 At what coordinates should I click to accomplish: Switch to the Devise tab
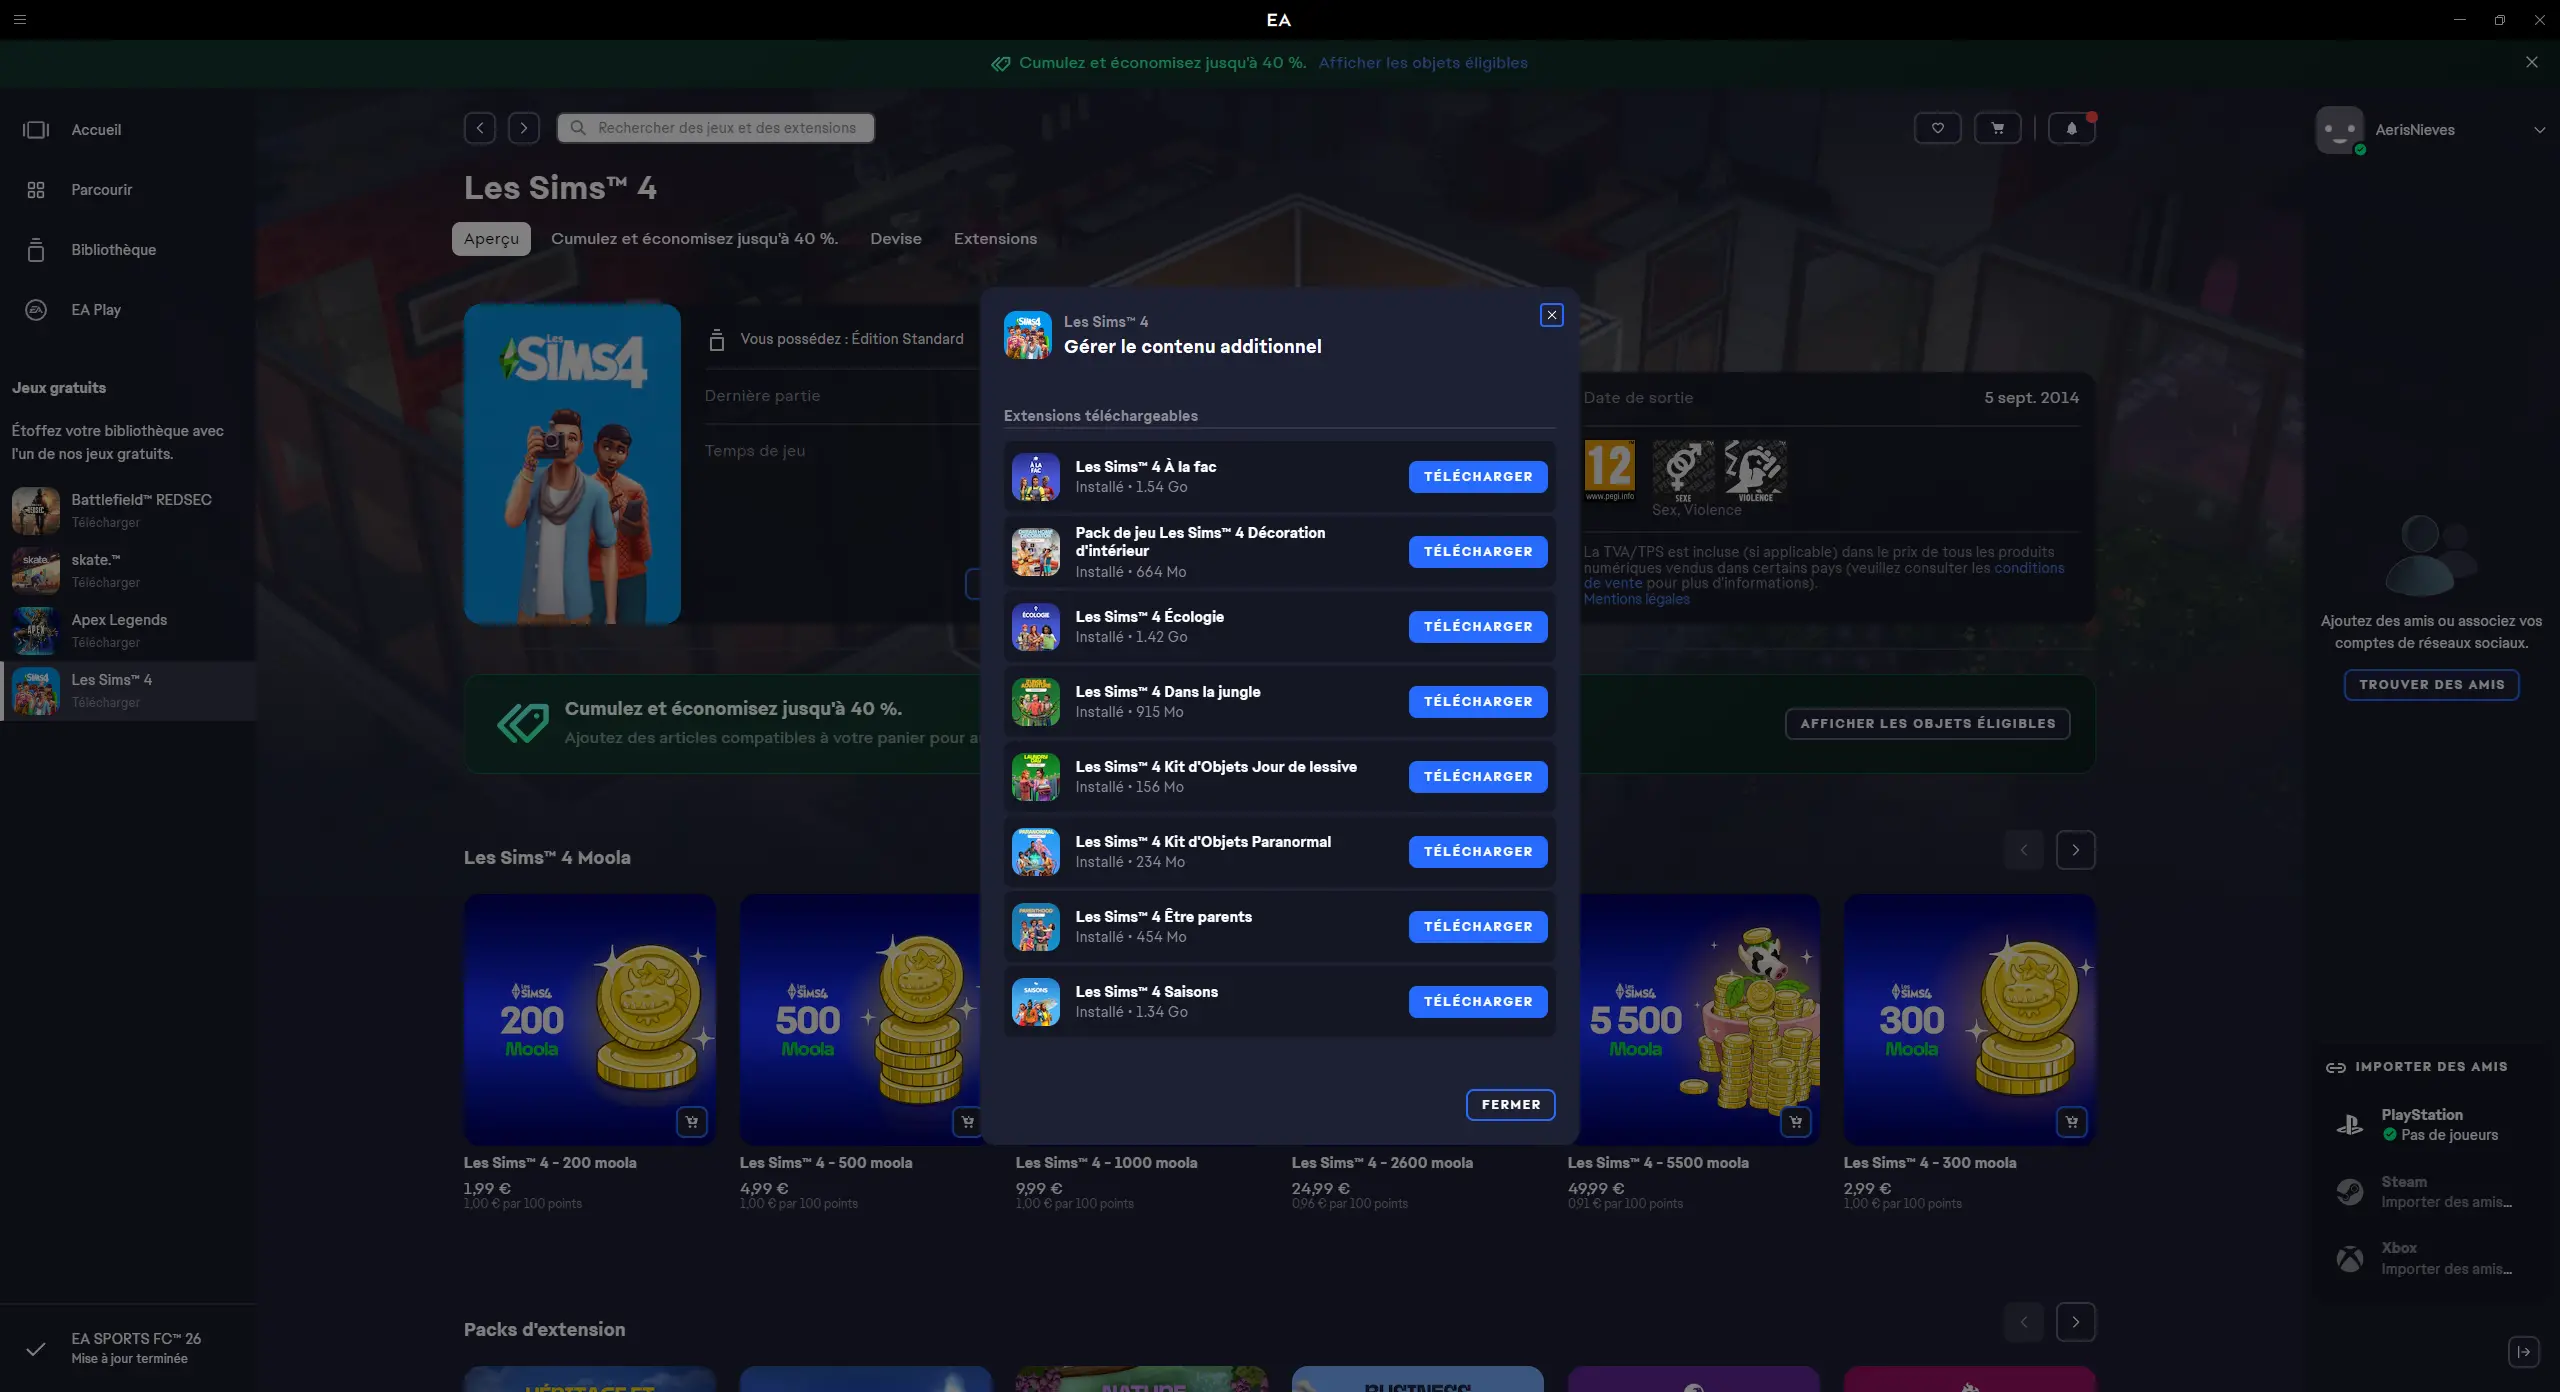[896, 239]
